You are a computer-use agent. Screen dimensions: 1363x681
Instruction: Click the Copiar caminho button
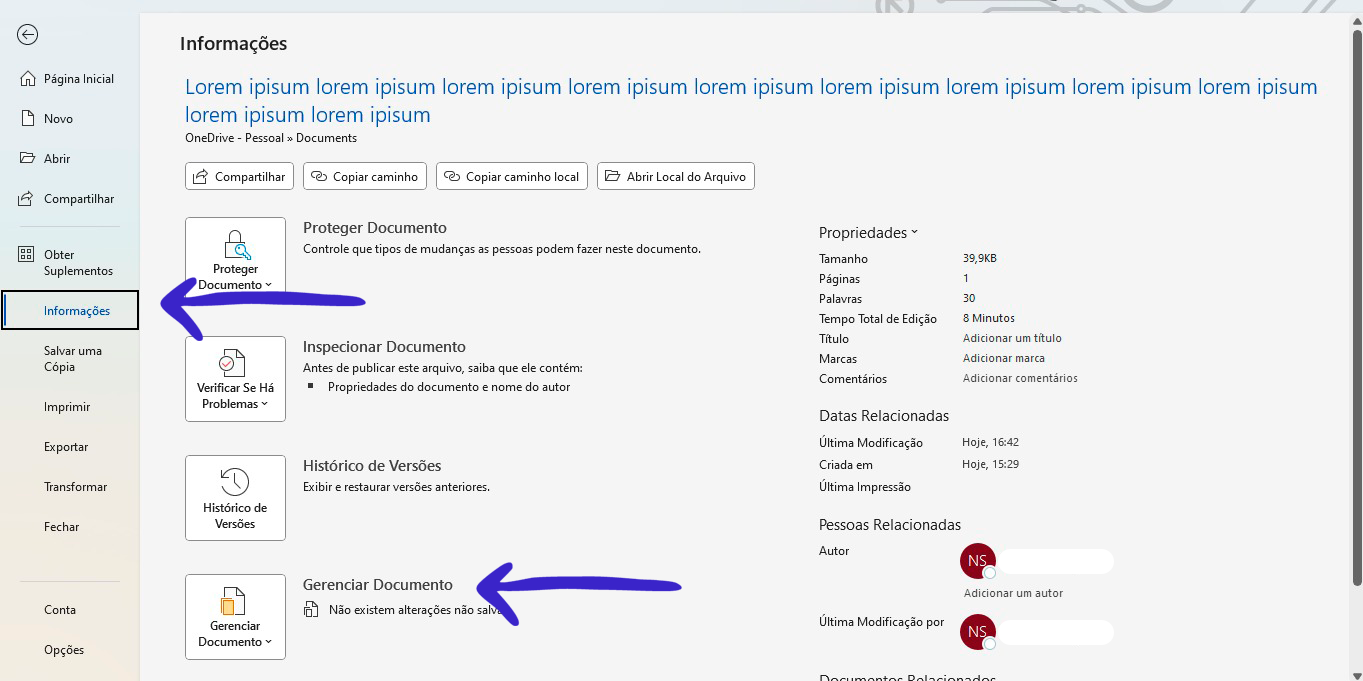[x=365, y=177]
